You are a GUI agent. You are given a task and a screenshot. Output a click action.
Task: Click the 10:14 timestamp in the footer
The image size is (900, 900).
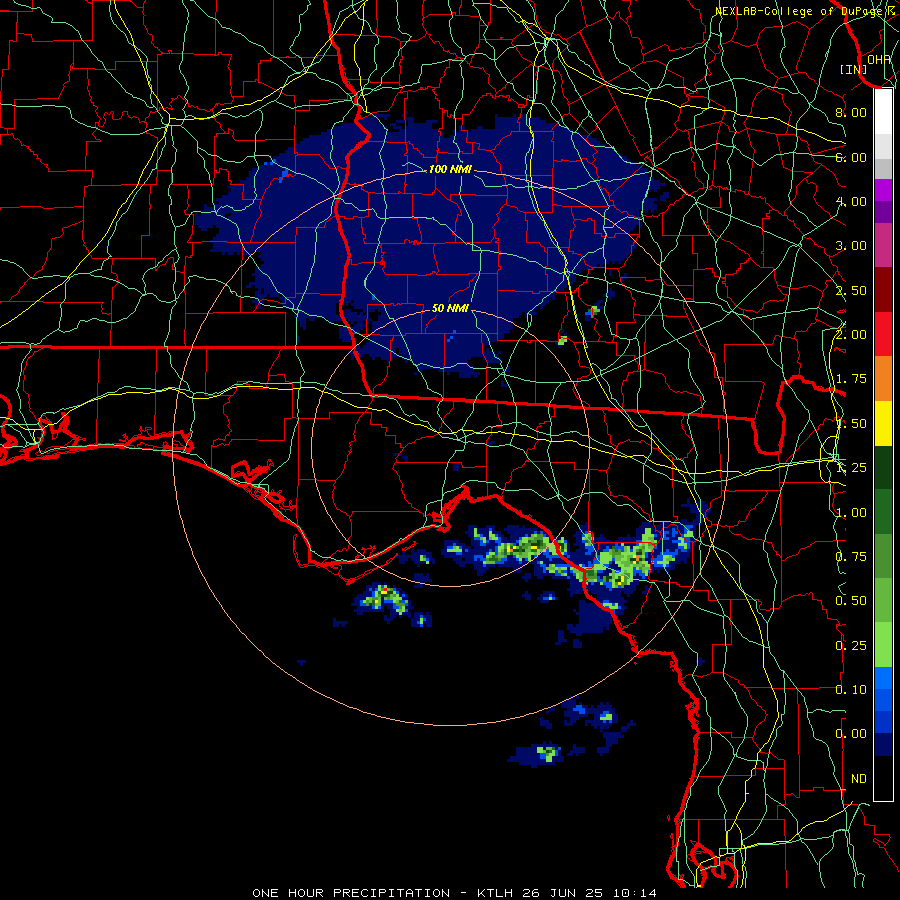click(635, 893)
